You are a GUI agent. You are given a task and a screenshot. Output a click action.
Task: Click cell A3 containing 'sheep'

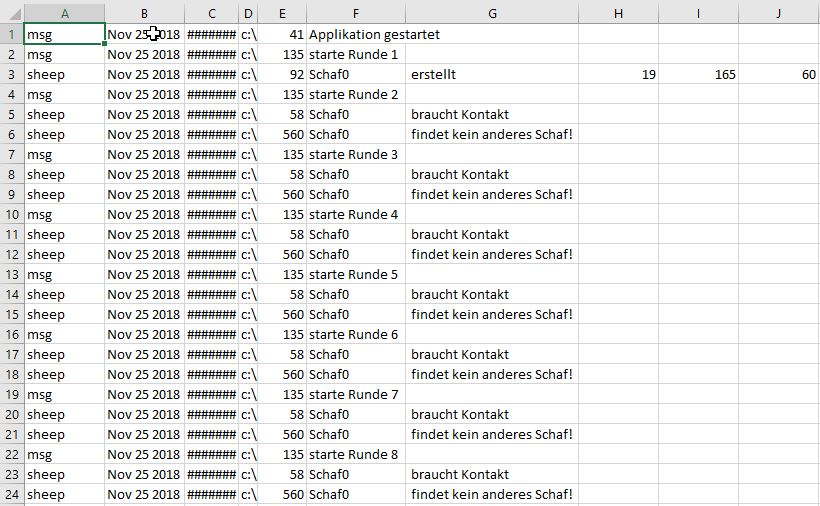coord(64,74)
